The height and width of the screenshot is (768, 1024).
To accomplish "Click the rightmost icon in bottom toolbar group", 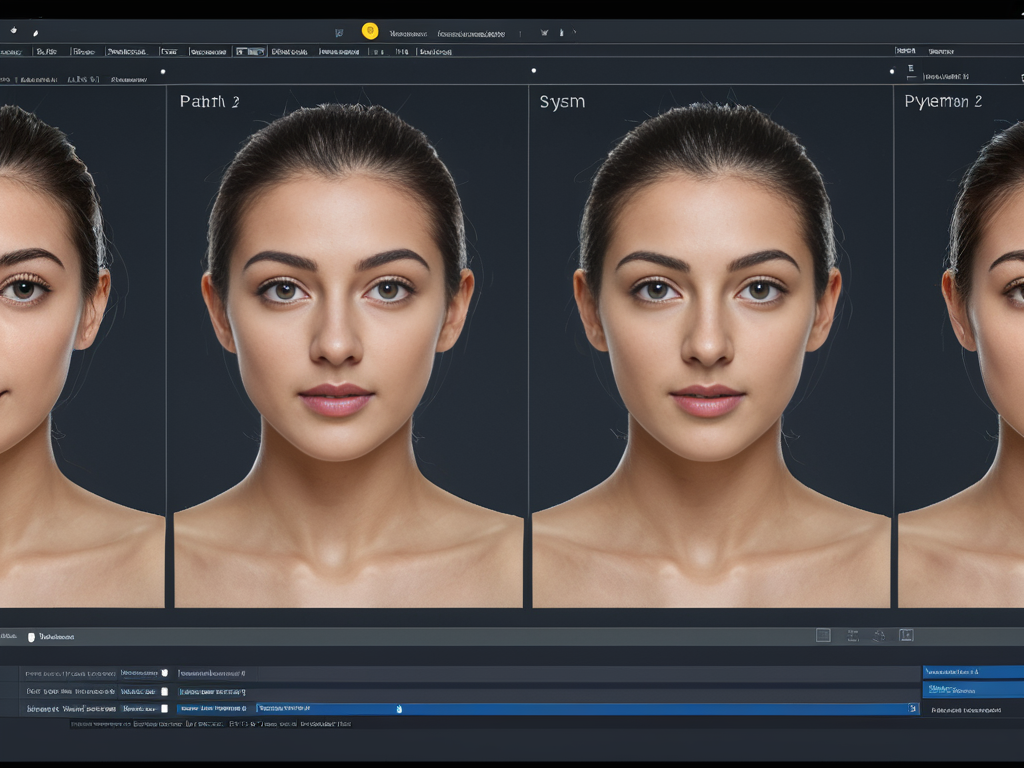I will pyautogui.click(x=906, y=635).
